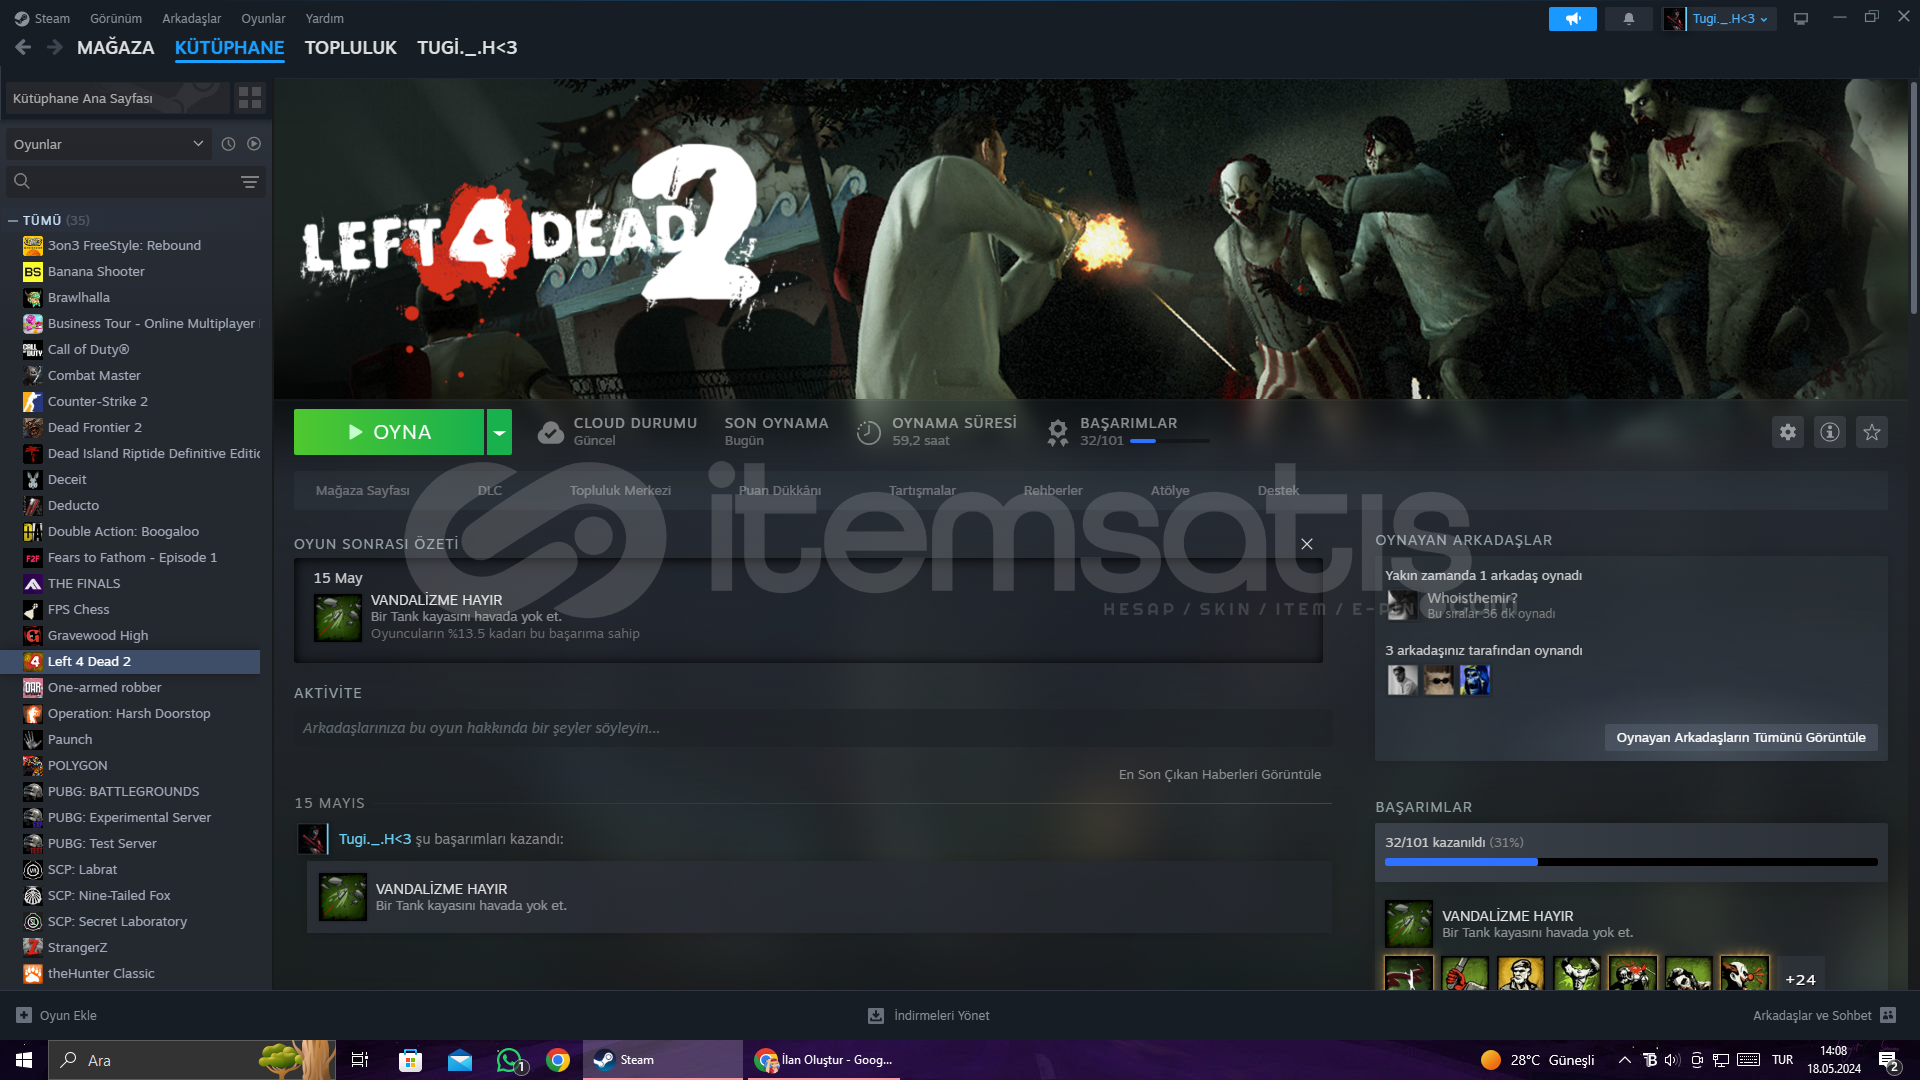Viewport: 1920px width, 1080px height.
Task: Open the advanced filter options icon
Action: pos(249,181)
